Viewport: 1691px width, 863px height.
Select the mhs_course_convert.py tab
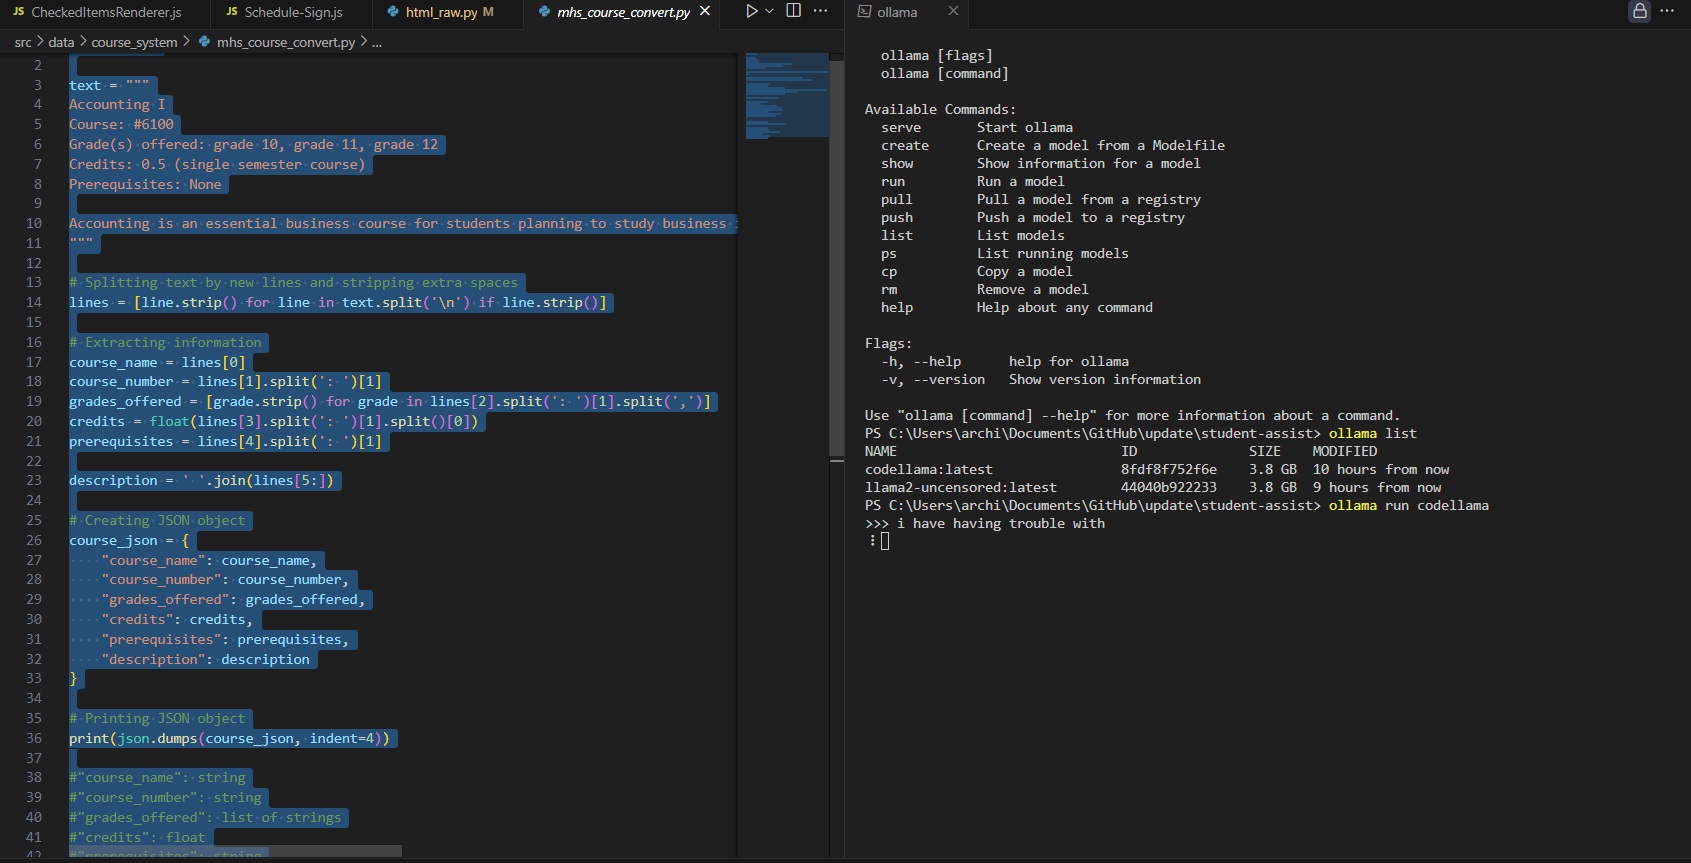623,12
